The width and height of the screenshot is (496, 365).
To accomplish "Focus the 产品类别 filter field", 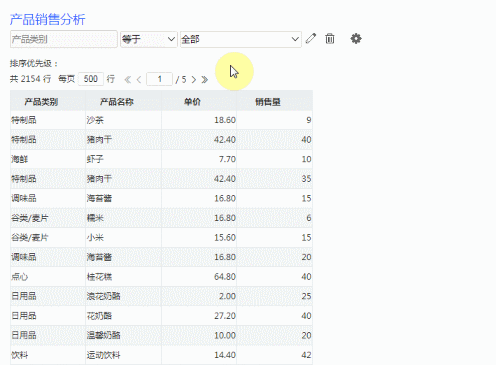I will point(64,39).
